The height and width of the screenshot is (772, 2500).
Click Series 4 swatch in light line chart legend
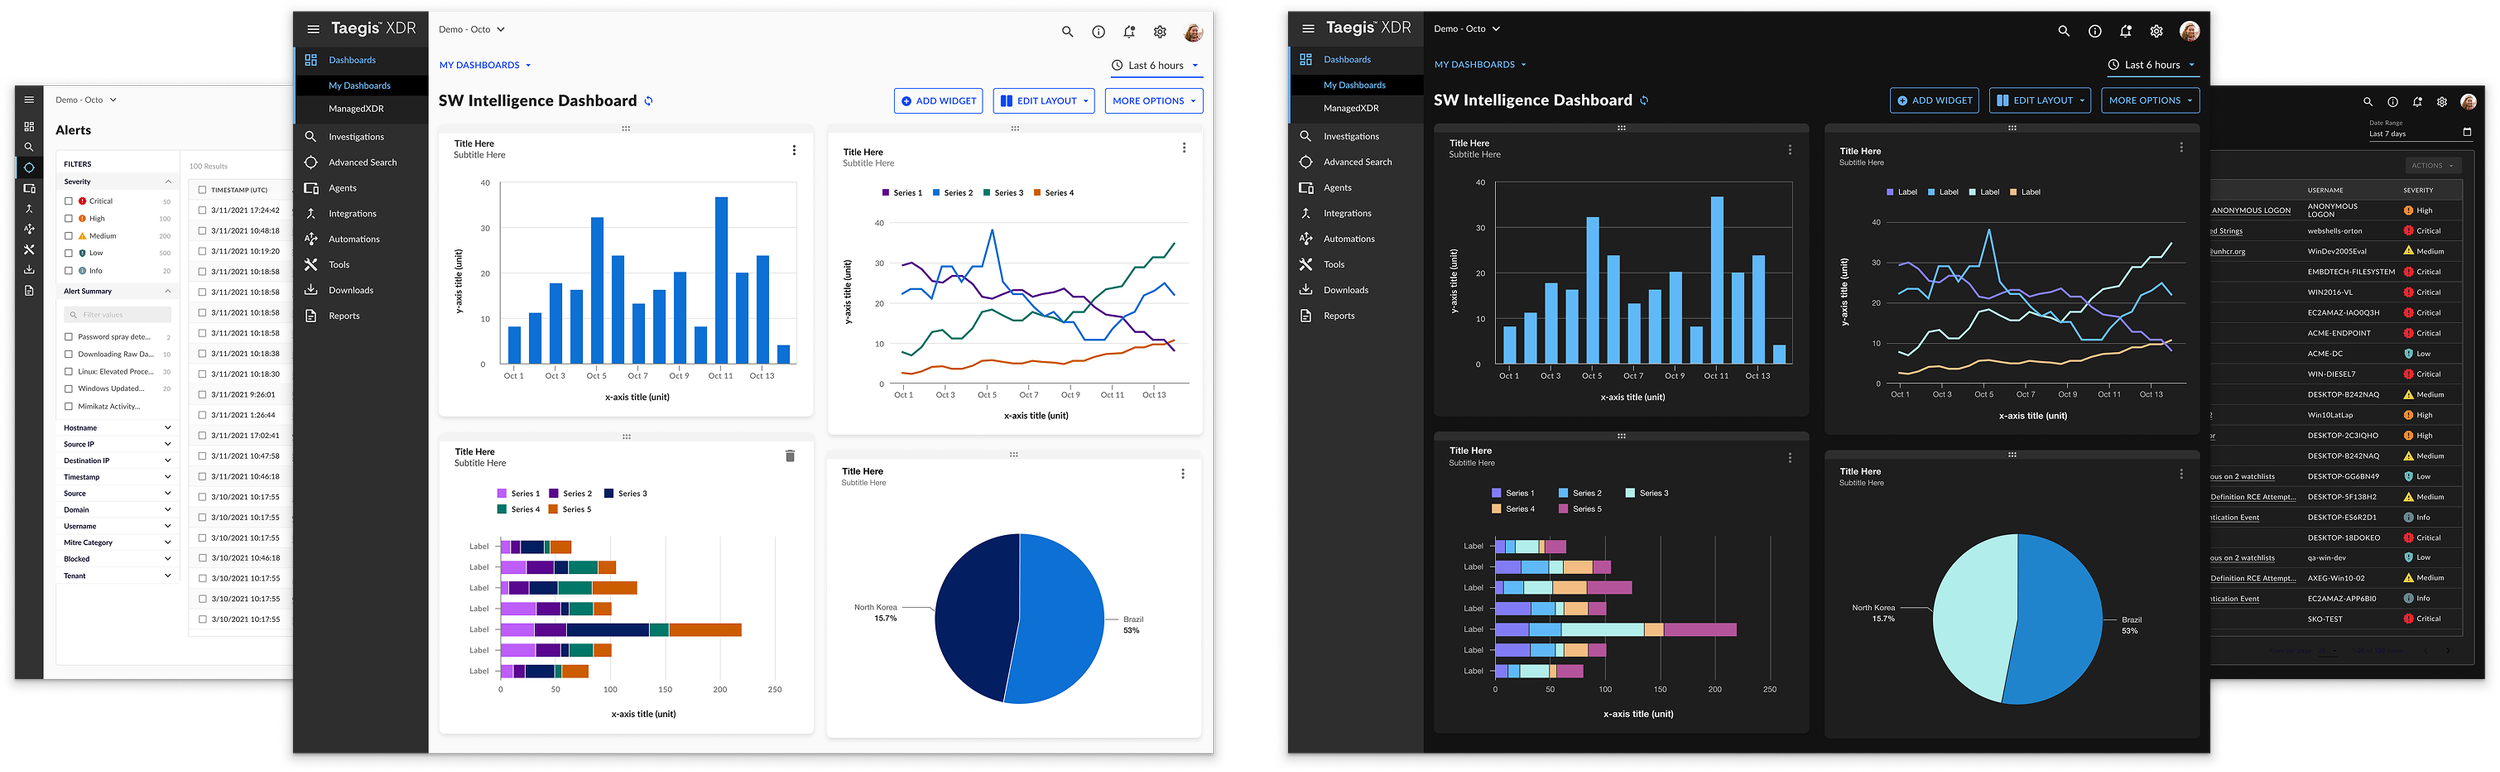coord(1037,193)
